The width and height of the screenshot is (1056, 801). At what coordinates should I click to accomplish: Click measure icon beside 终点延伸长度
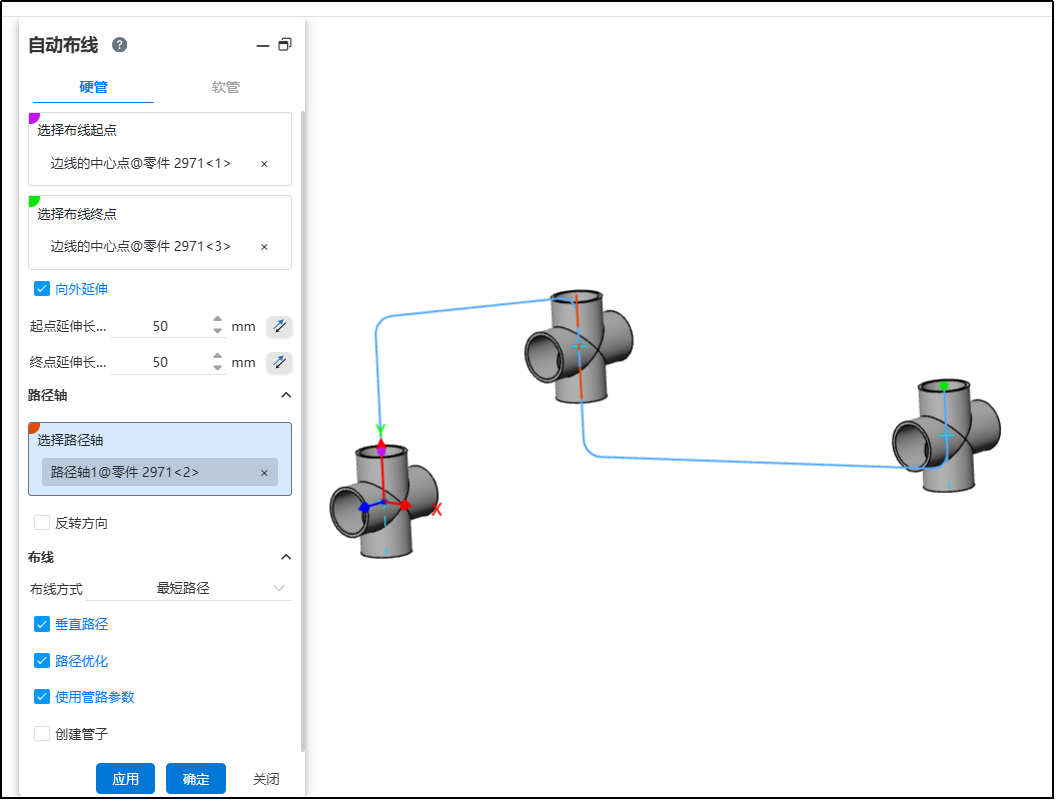pyautogui.click(x=279, y=362)
